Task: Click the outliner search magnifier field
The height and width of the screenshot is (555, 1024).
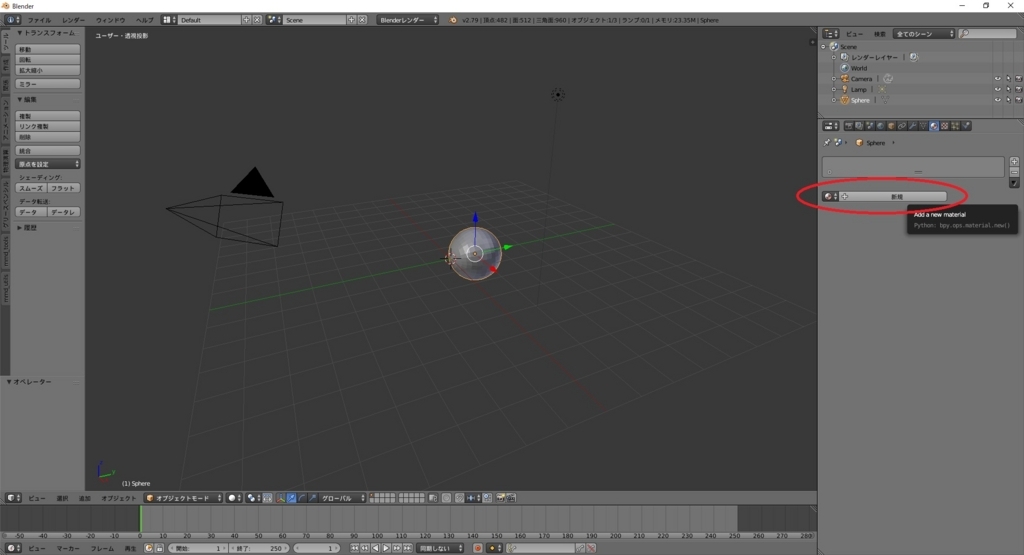Action: point(987,33)
